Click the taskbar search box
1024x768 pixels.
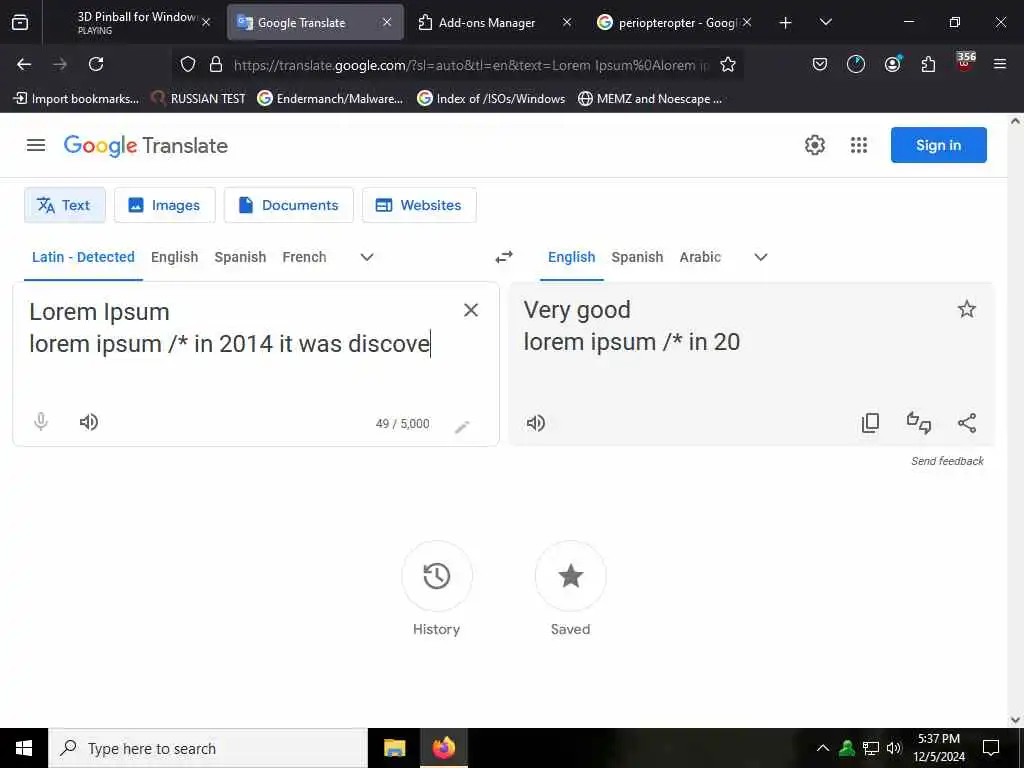pyautogui.click(x=208, y=748)
